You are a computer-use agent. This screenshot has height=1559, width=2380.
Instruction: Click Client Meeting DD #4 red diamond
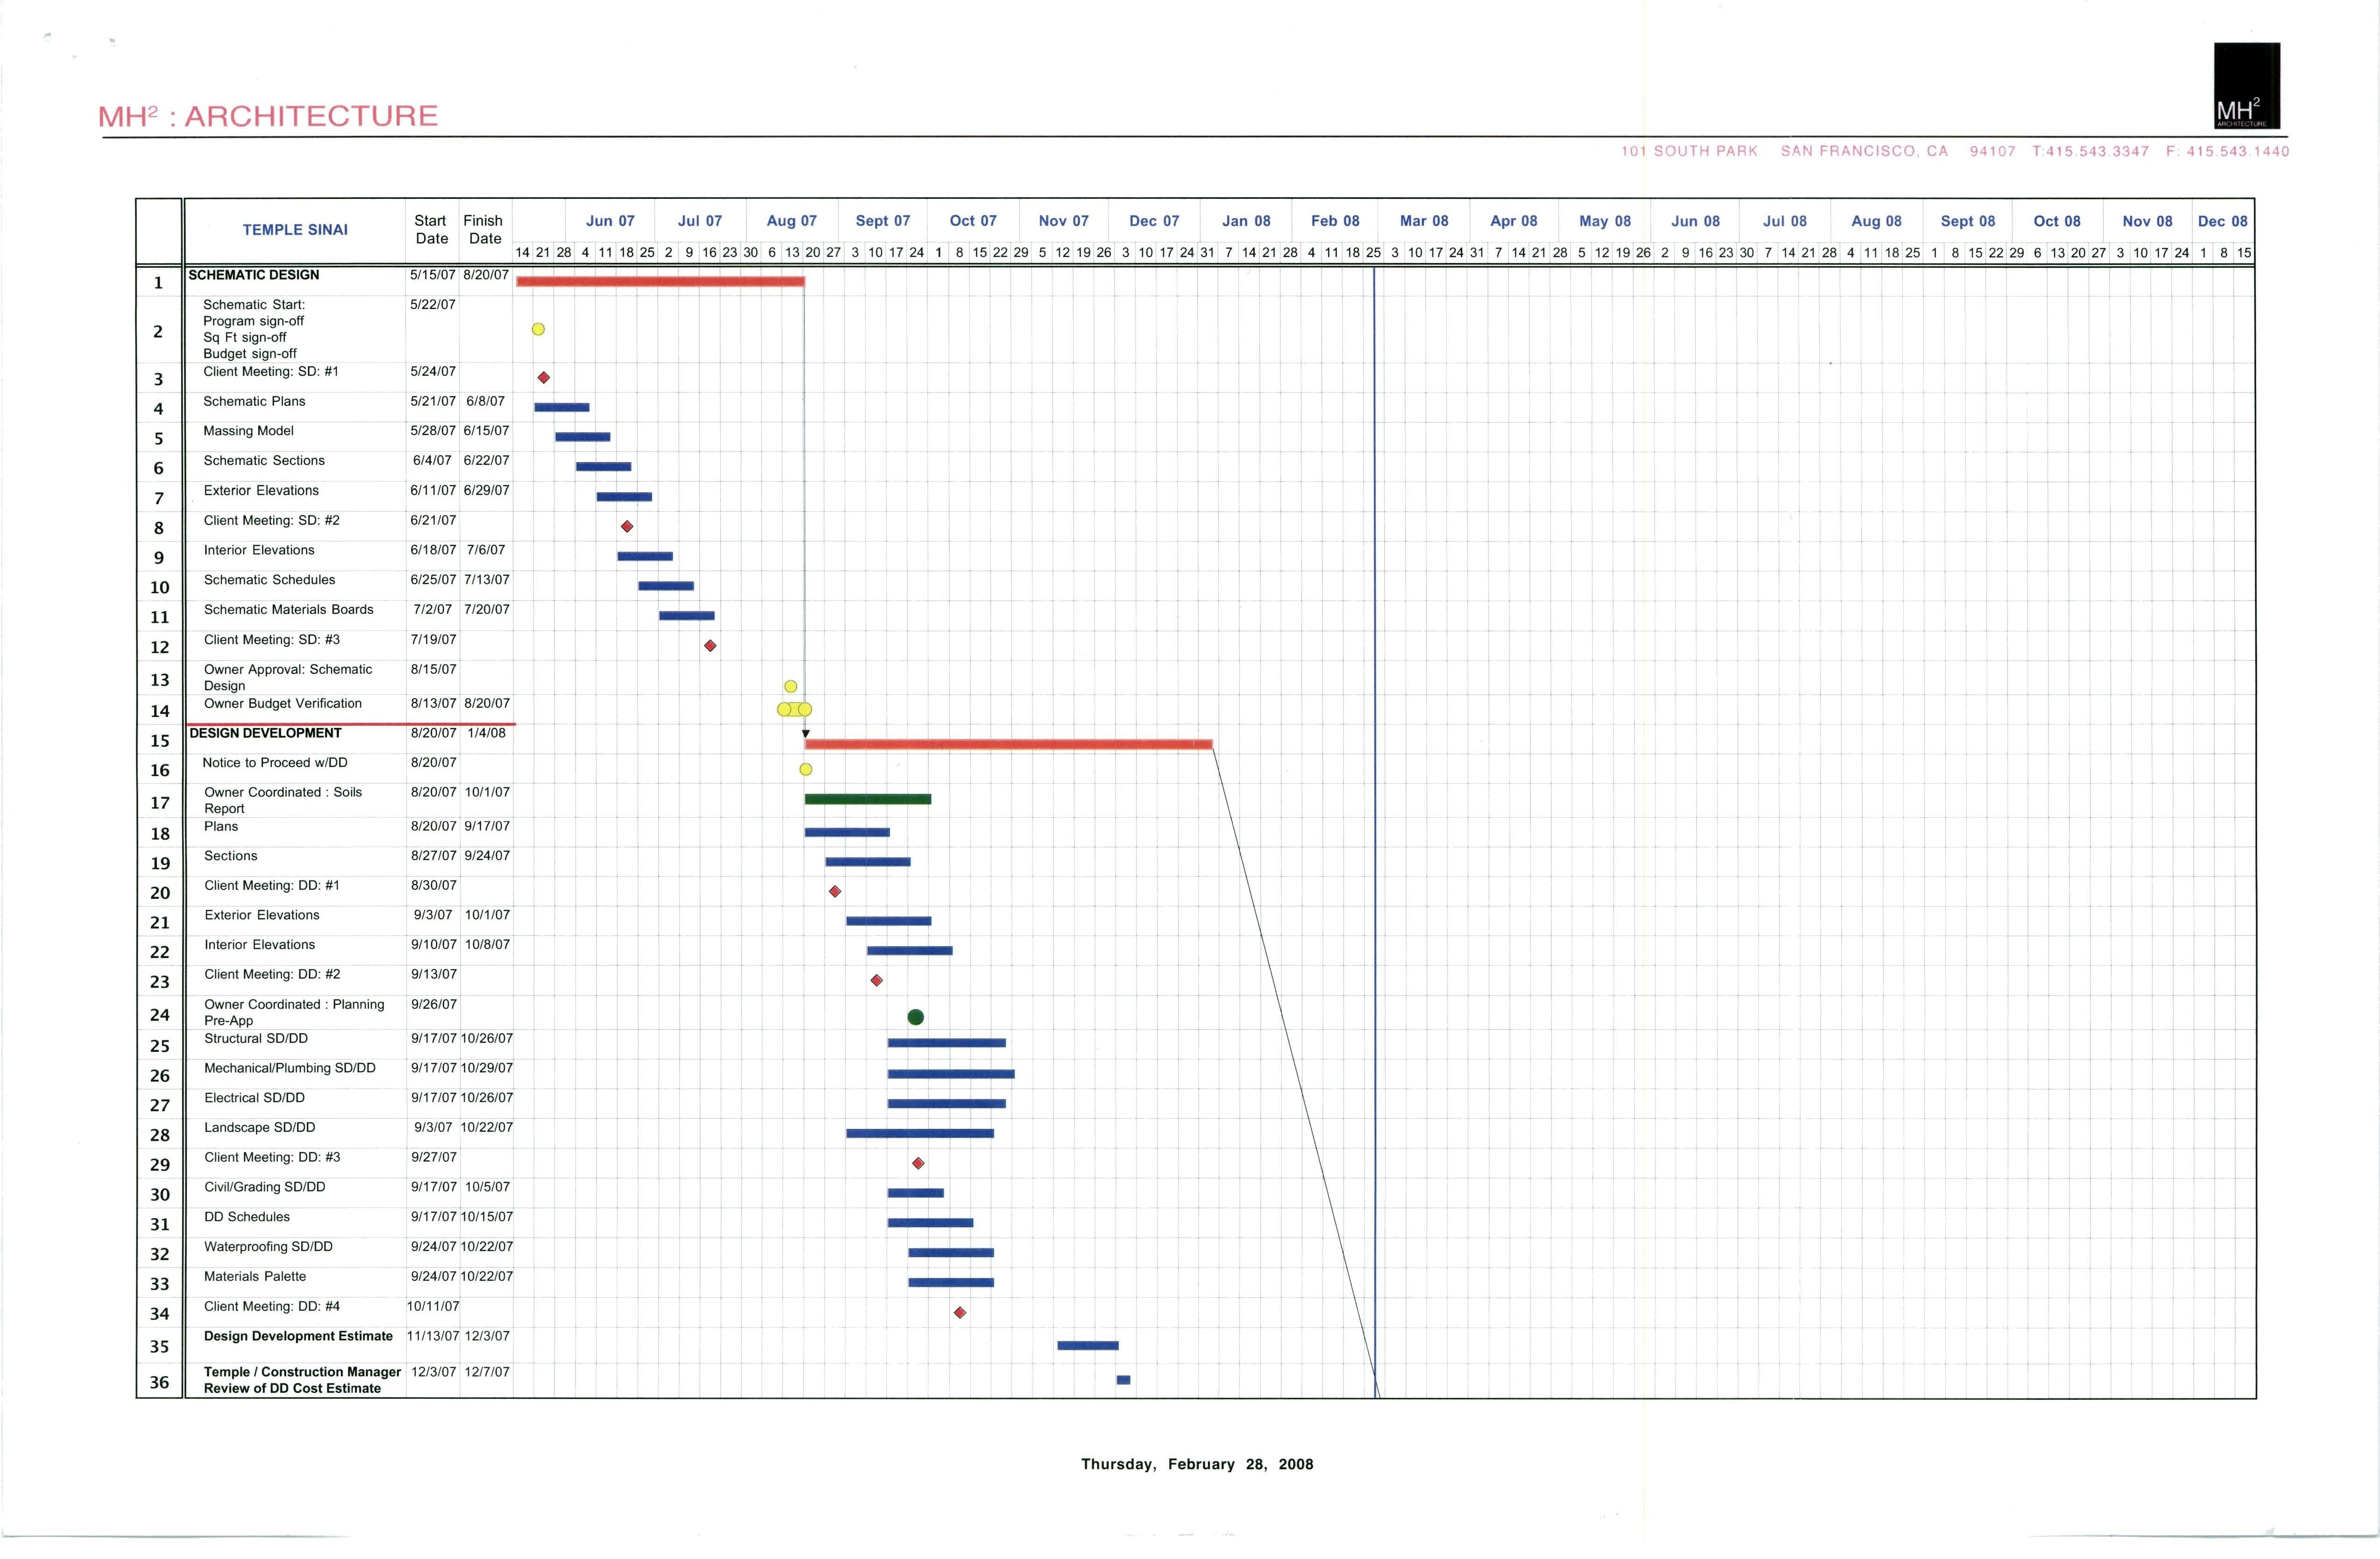960,1313
